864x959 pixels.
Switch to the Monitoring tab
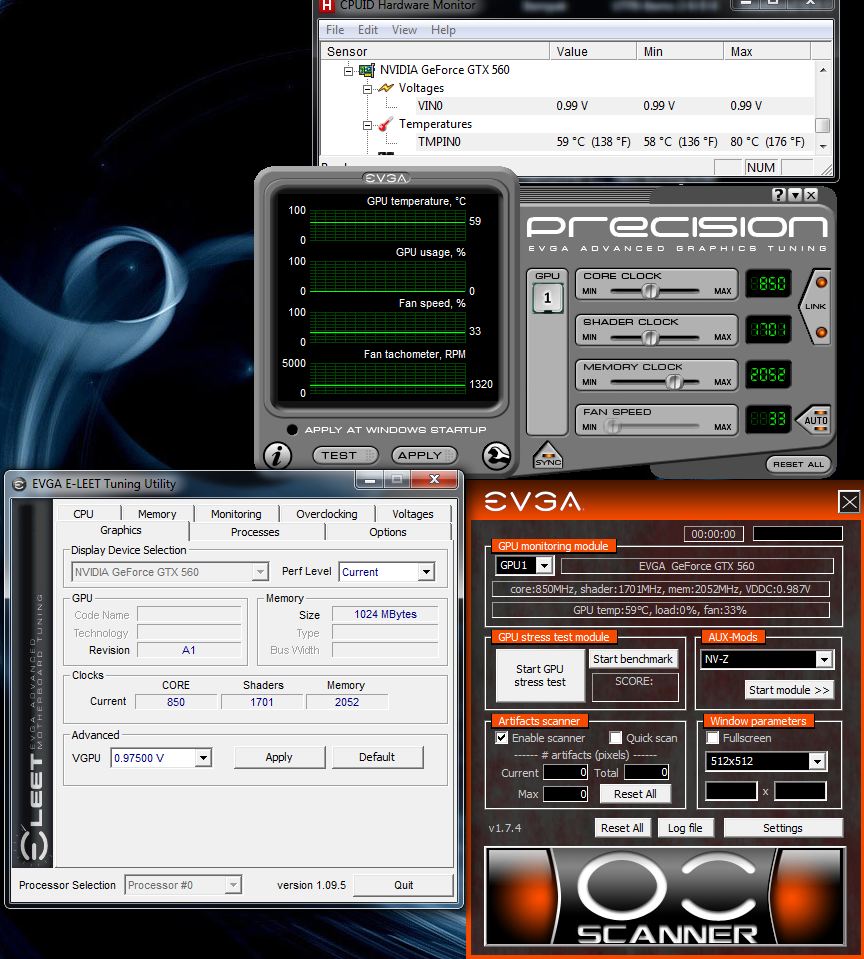tap(236, 514)
